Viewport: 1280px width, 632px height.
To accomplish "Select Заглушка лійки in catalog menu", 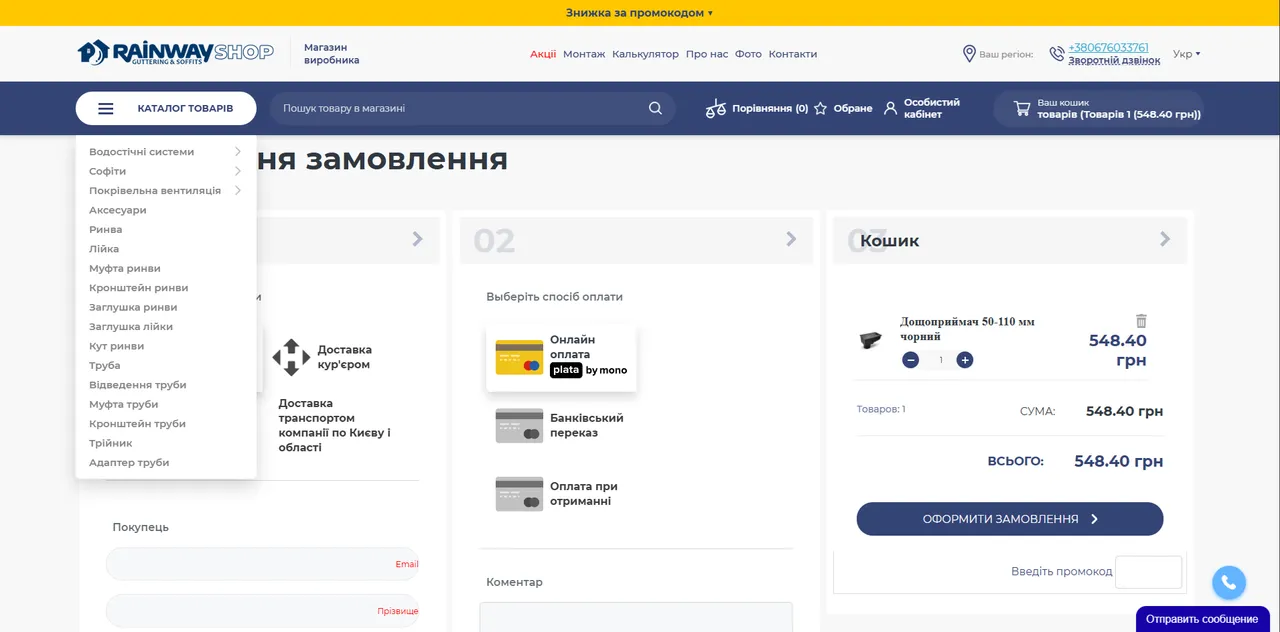I will coord(131,327).
